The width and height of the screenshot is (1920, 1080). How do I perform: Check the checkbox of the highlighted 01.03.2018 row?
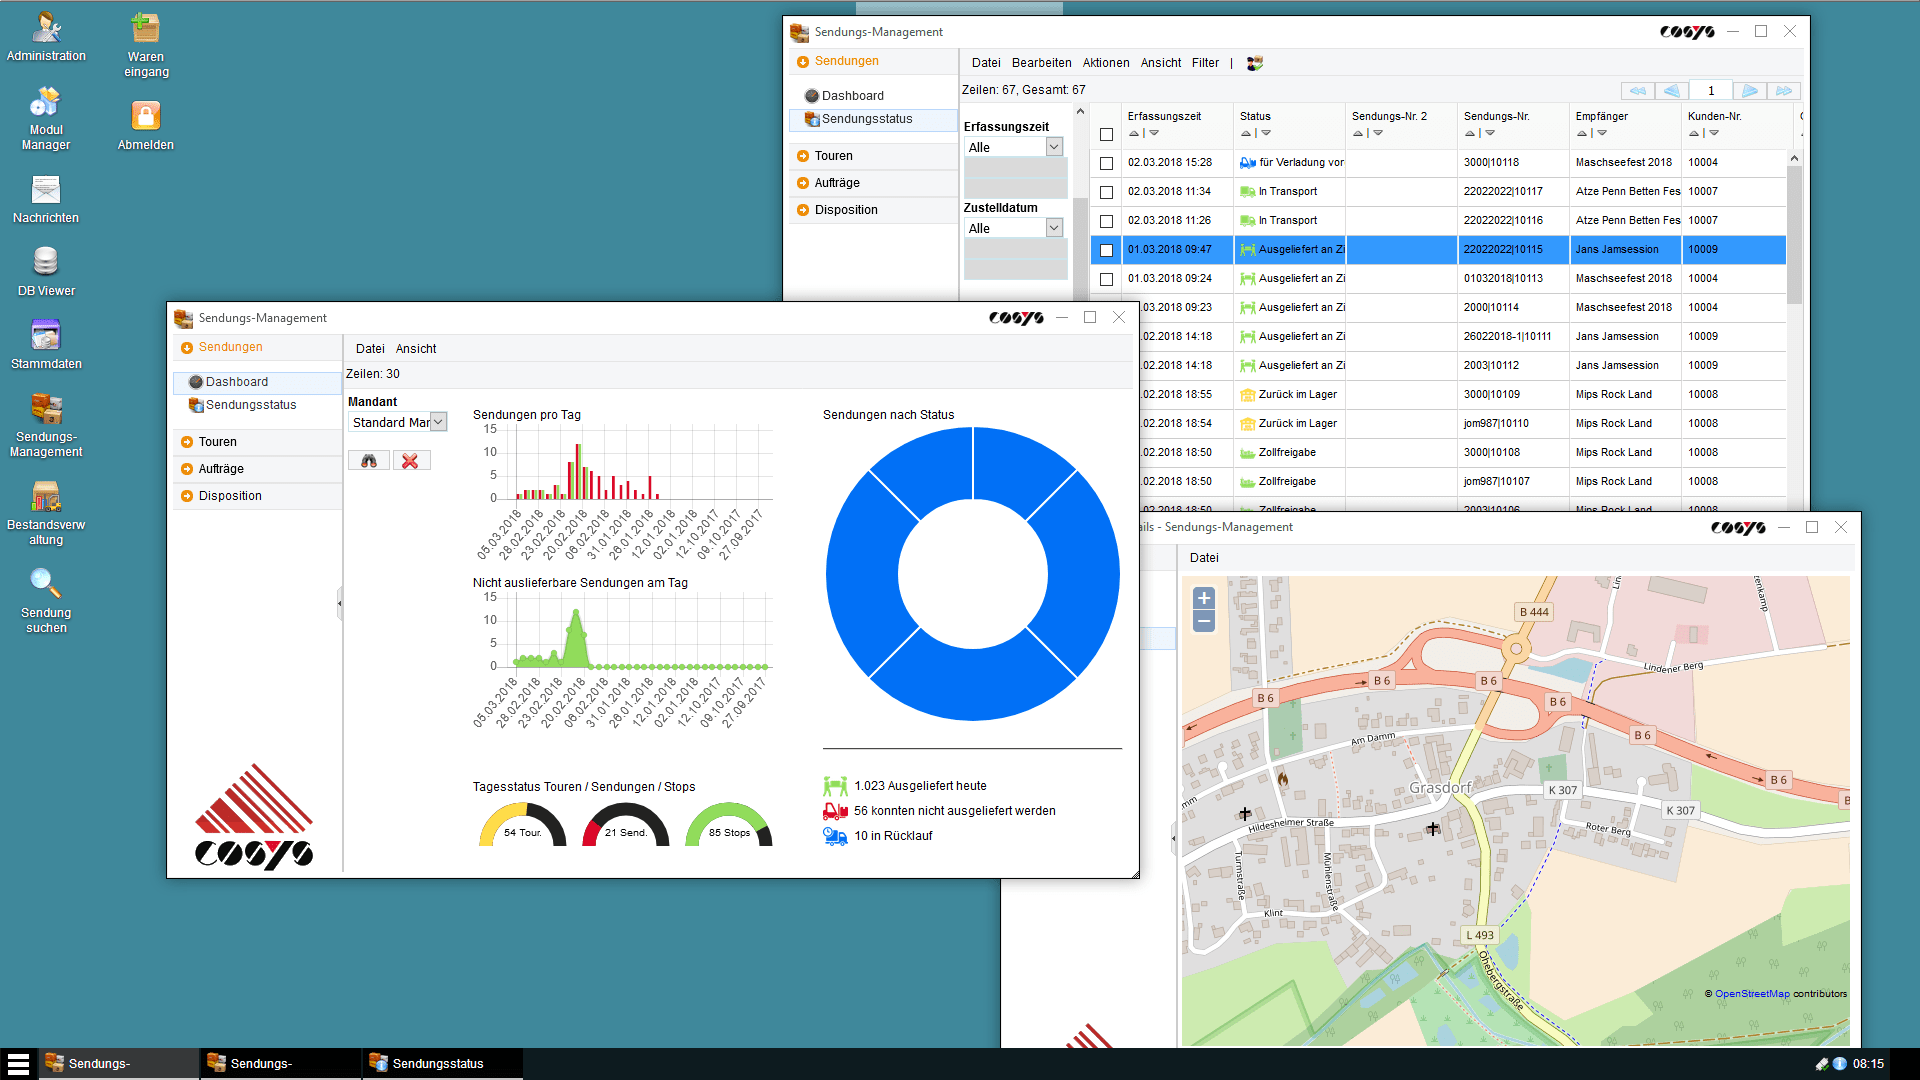coord(1106,250)
